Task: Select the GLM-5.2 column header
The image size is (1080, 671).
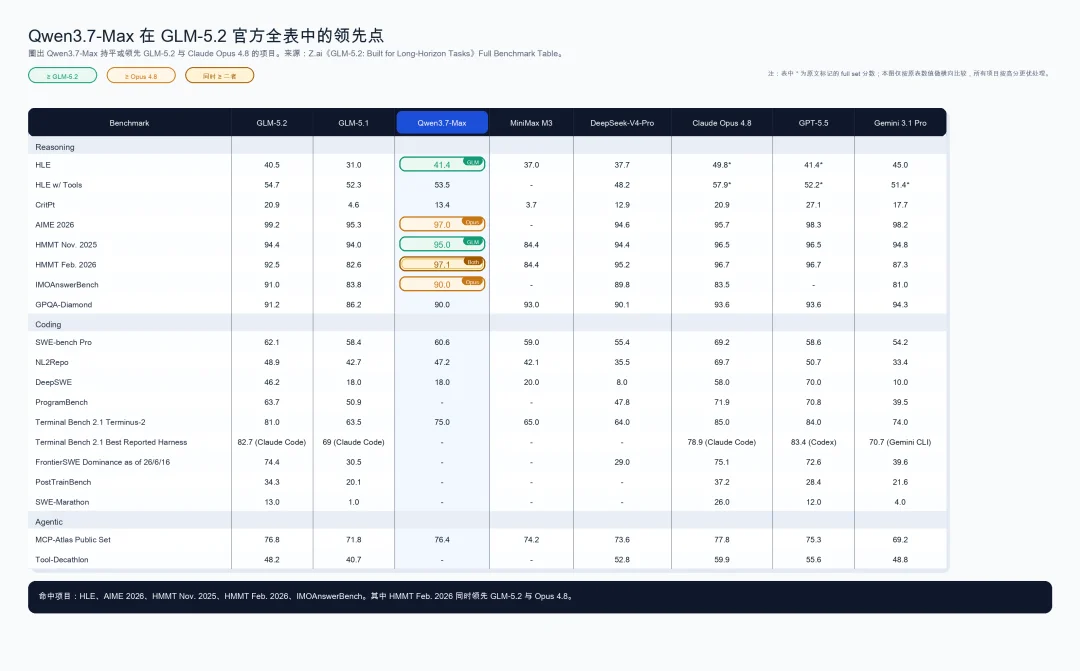Action: pyautogui.click(x=272, y=123)
